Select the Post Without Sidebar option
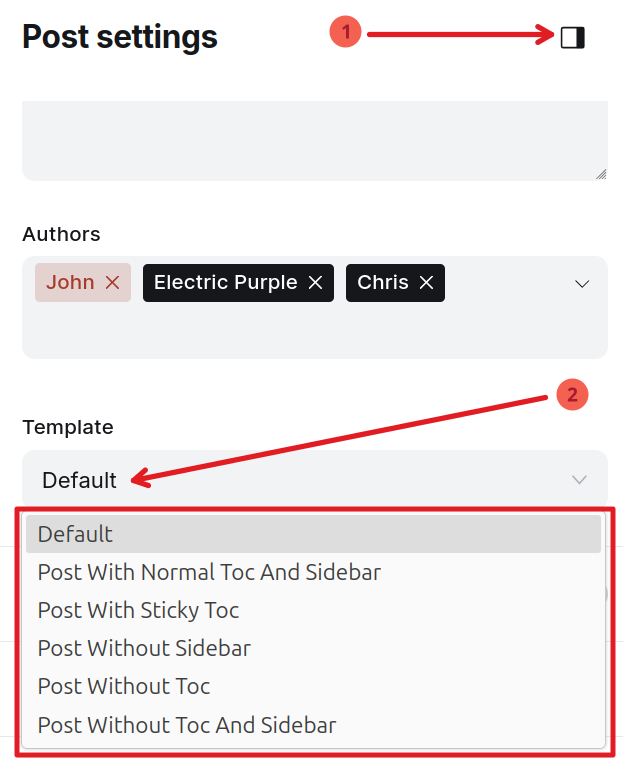The width and height of the screenshot is (623, 765). pos(144,648)
